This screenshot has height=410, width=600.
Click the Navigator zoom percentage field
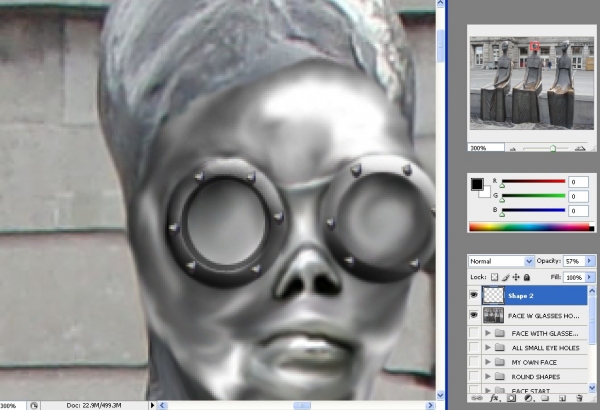coord(486,148)
